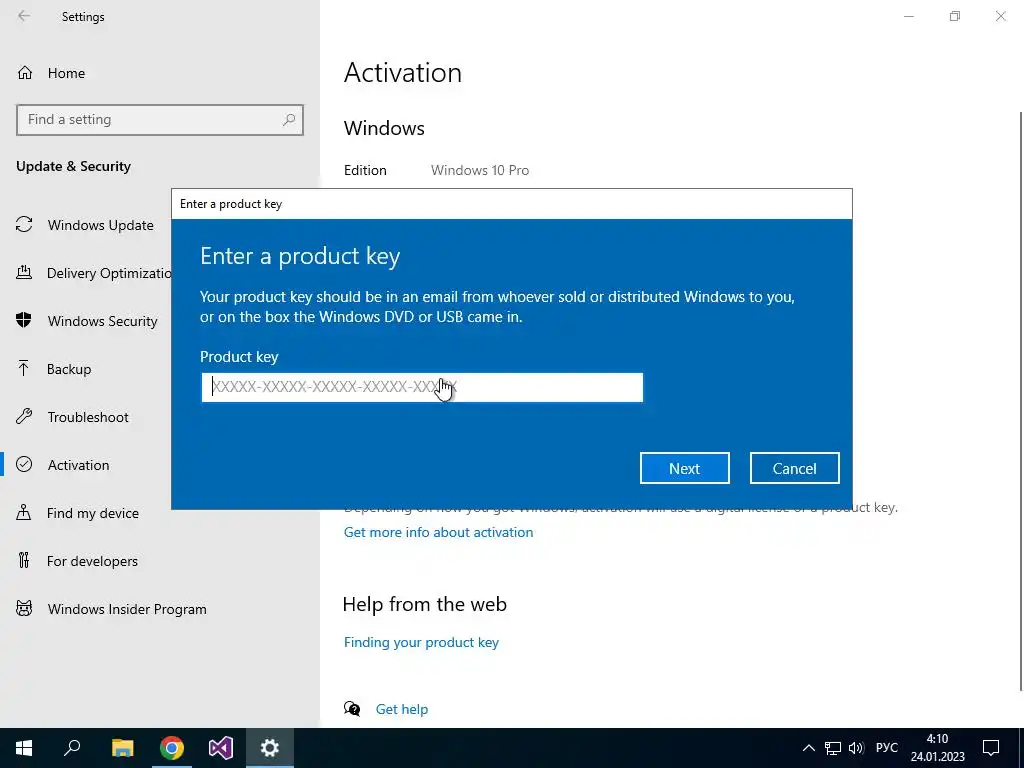Image resolution: width=1024 pixels, height=768 pixels.
Task: Click the Settings back arrow
Action: coord(24,16)
